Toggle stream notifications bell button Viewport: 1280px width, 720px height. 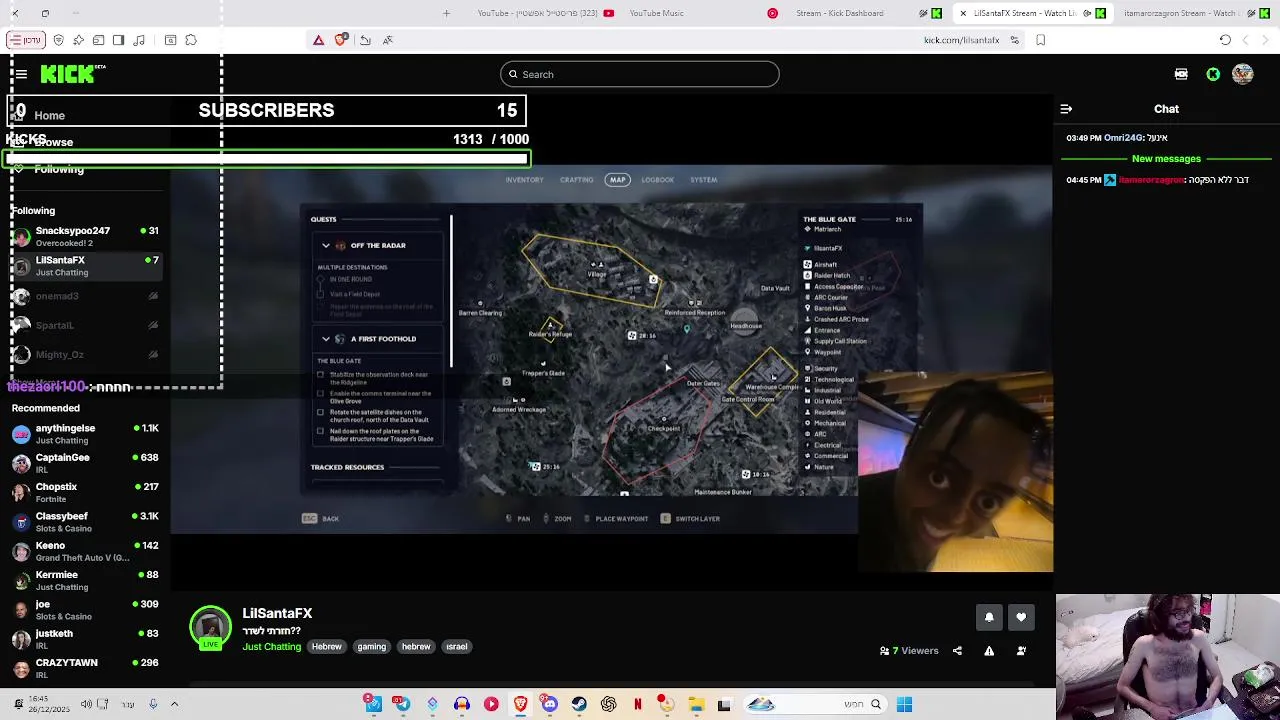pyautogui.click(x=989, y=618)
